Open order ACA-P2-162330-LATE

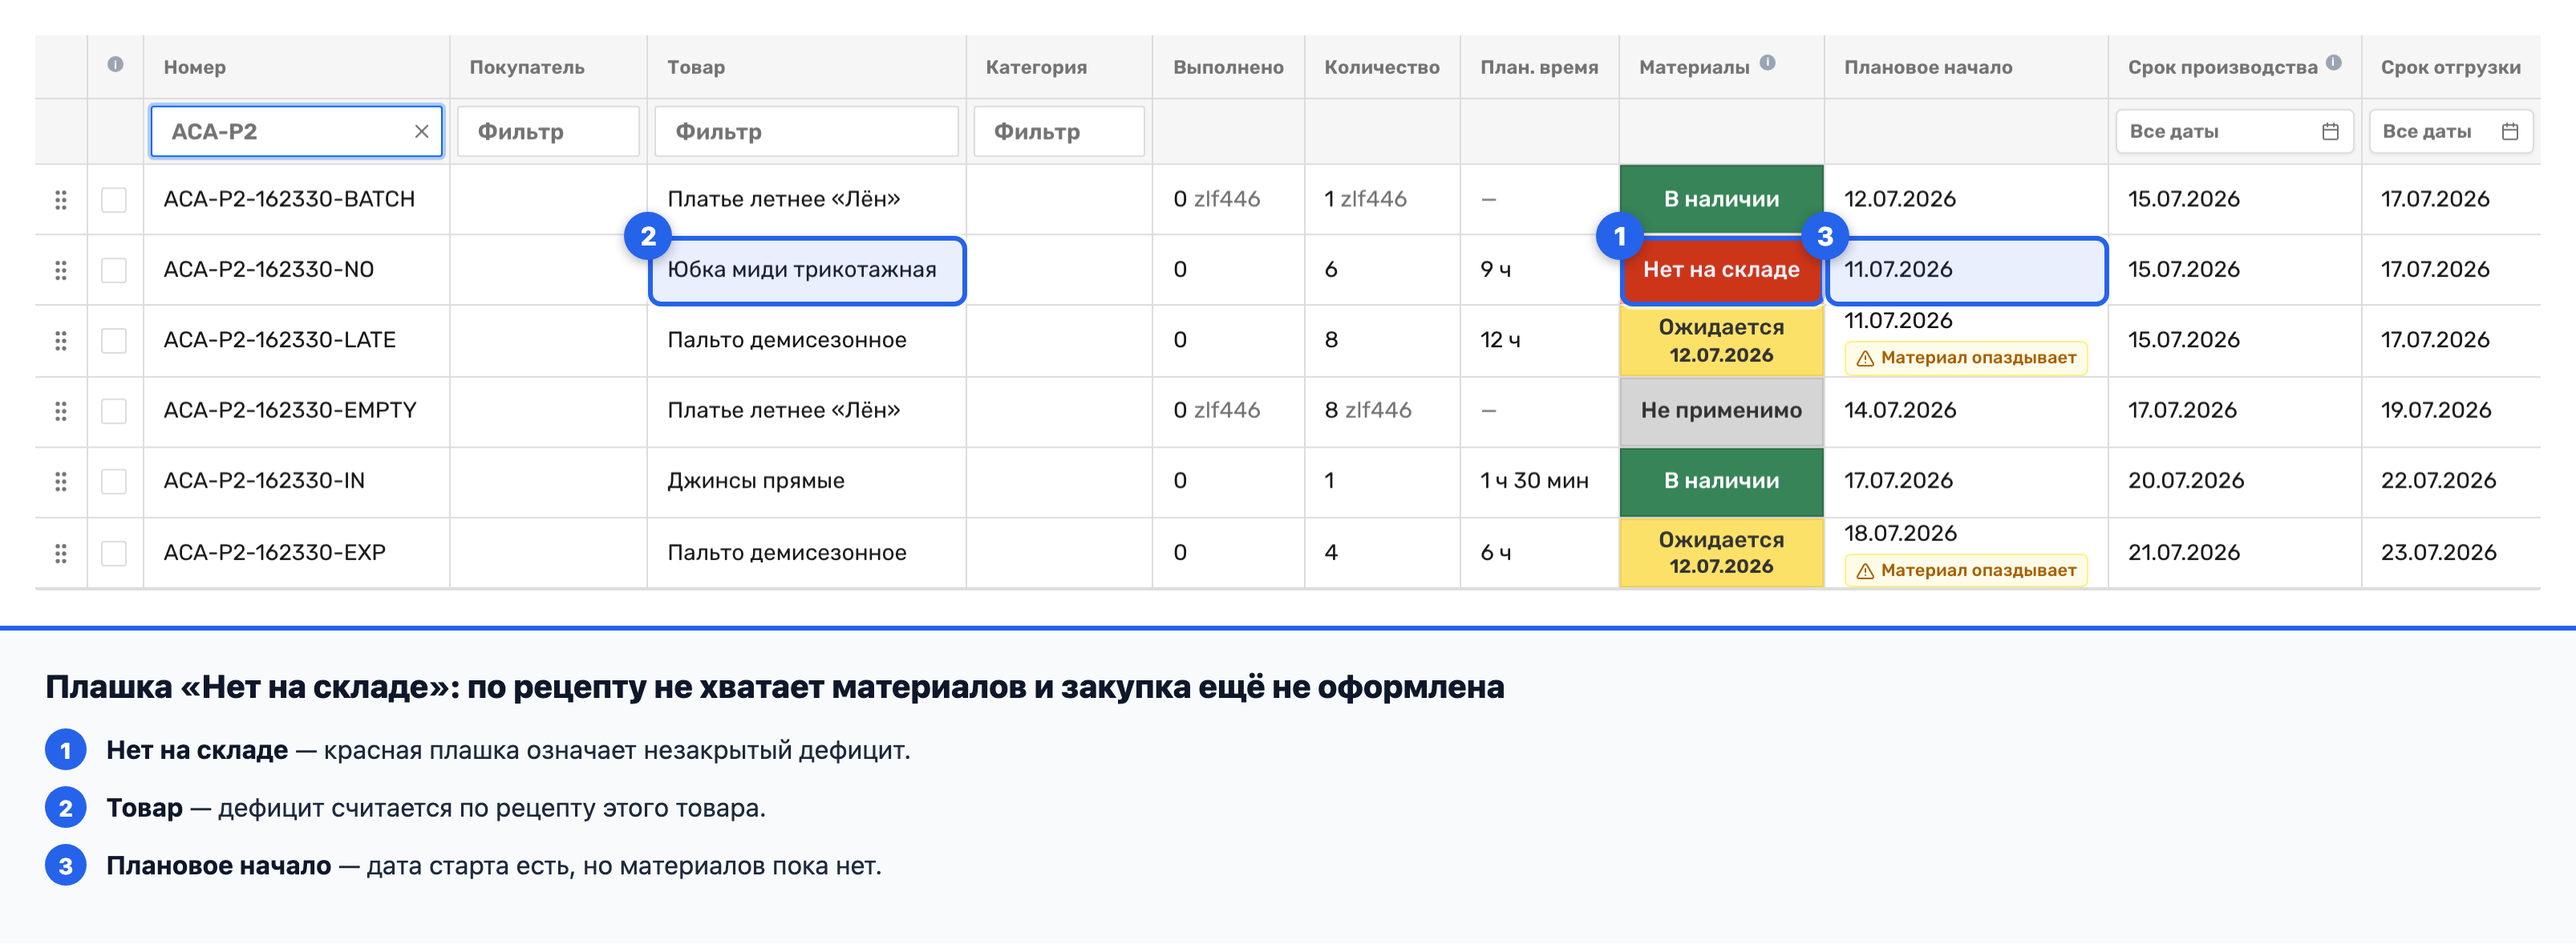279,340
